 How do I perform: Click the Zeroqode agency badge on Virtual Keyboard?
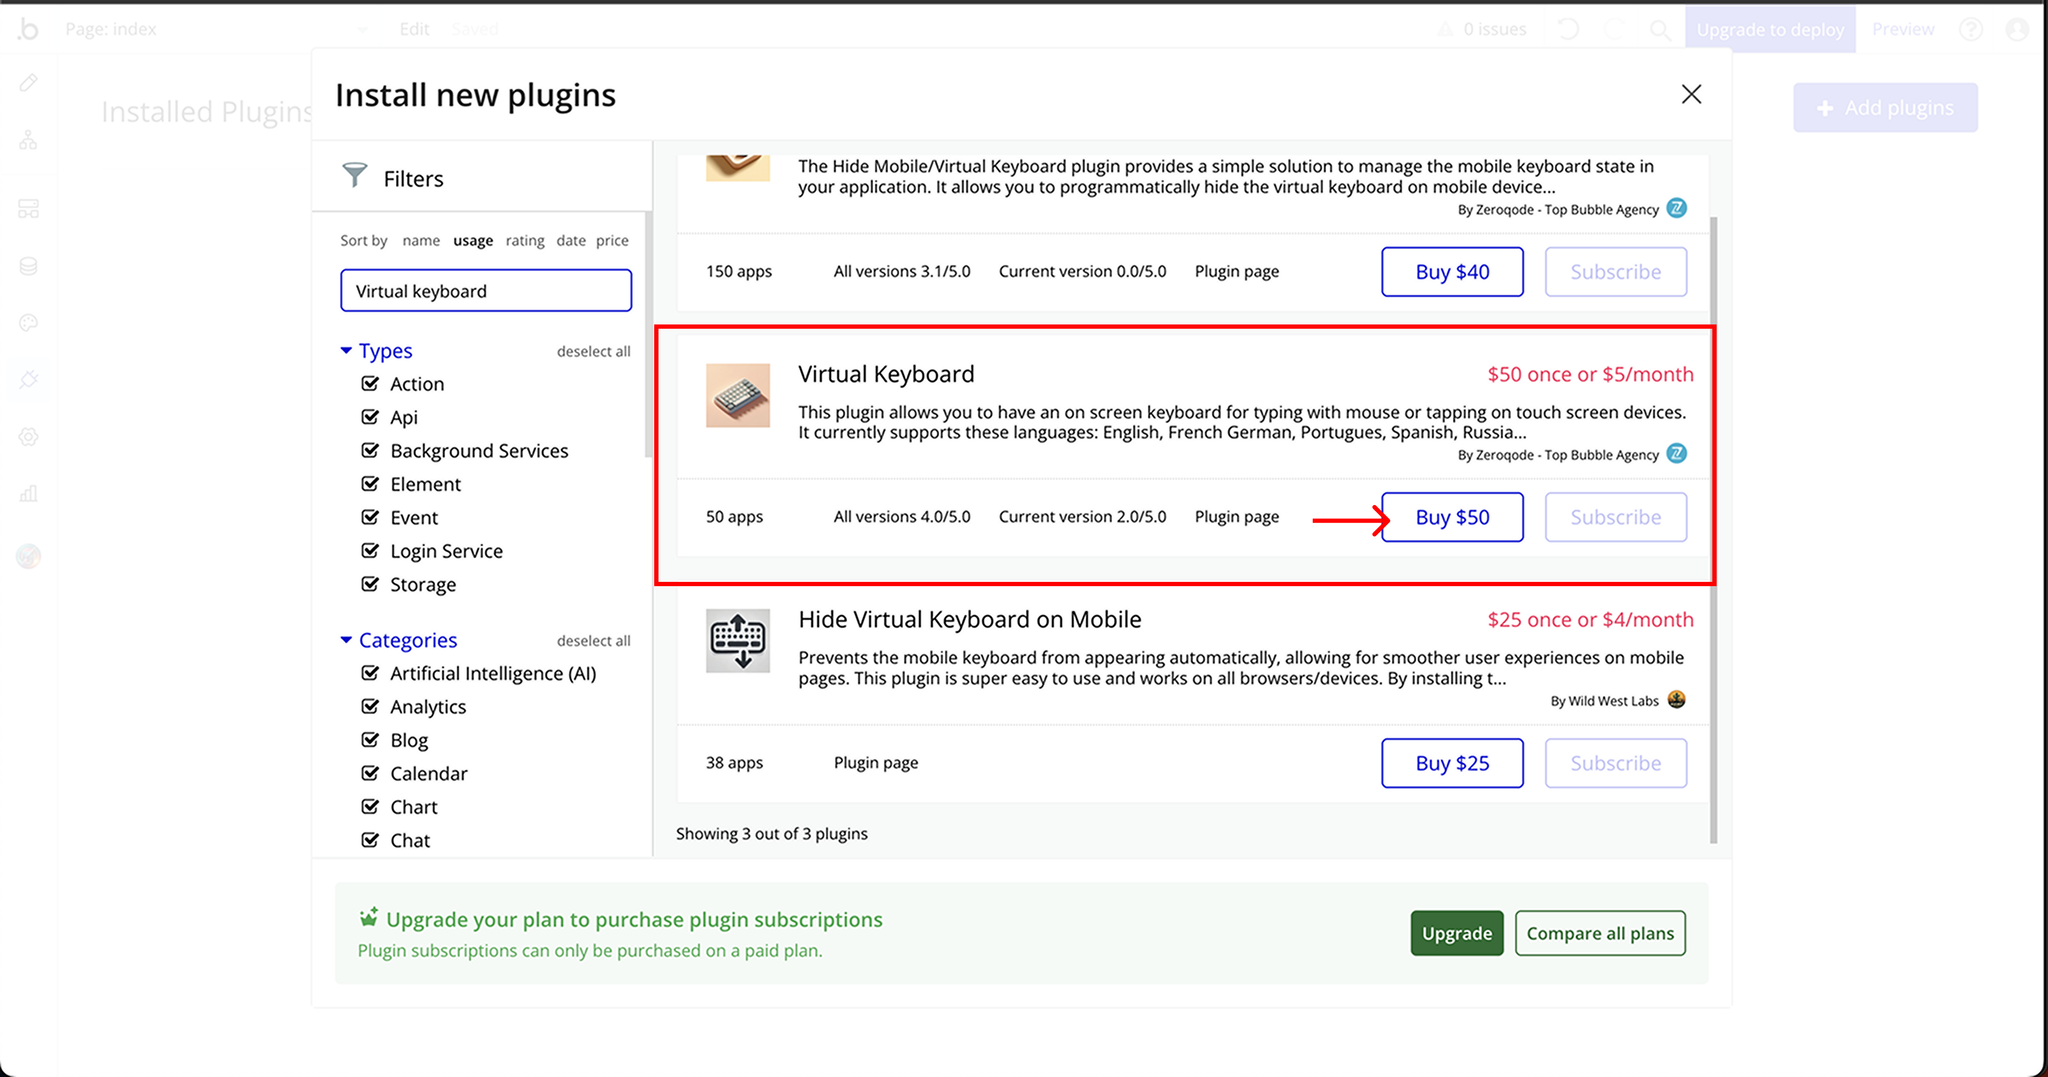1677,454
